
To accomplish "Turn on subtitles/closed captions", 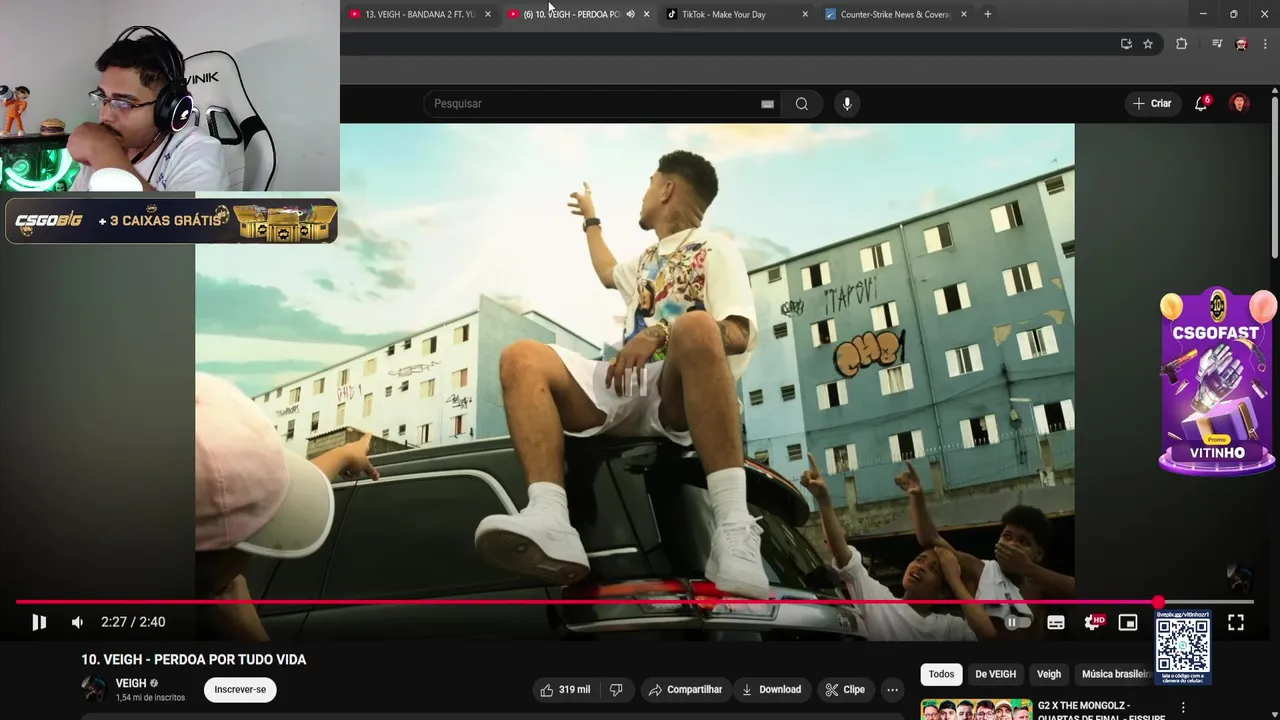I will pyautogui.click(x=1056, y=622).
